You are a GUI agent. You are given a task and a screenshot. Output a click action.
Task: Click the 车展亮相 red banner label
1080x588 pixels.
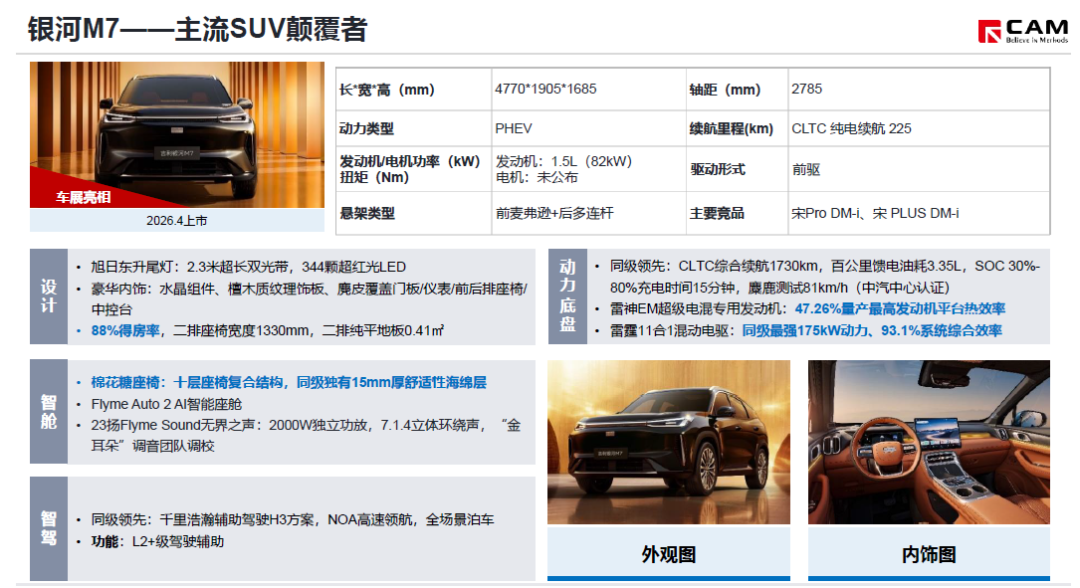(83, 198)
